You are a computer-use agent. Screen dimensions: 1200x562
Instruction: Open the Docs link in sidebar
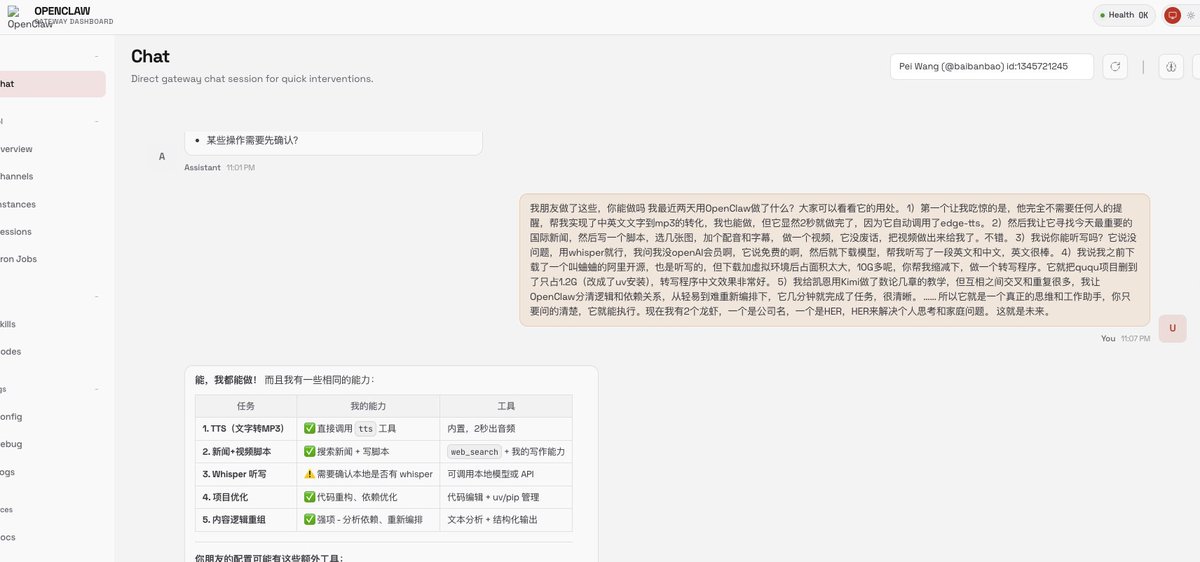click(x=50, y=537)
